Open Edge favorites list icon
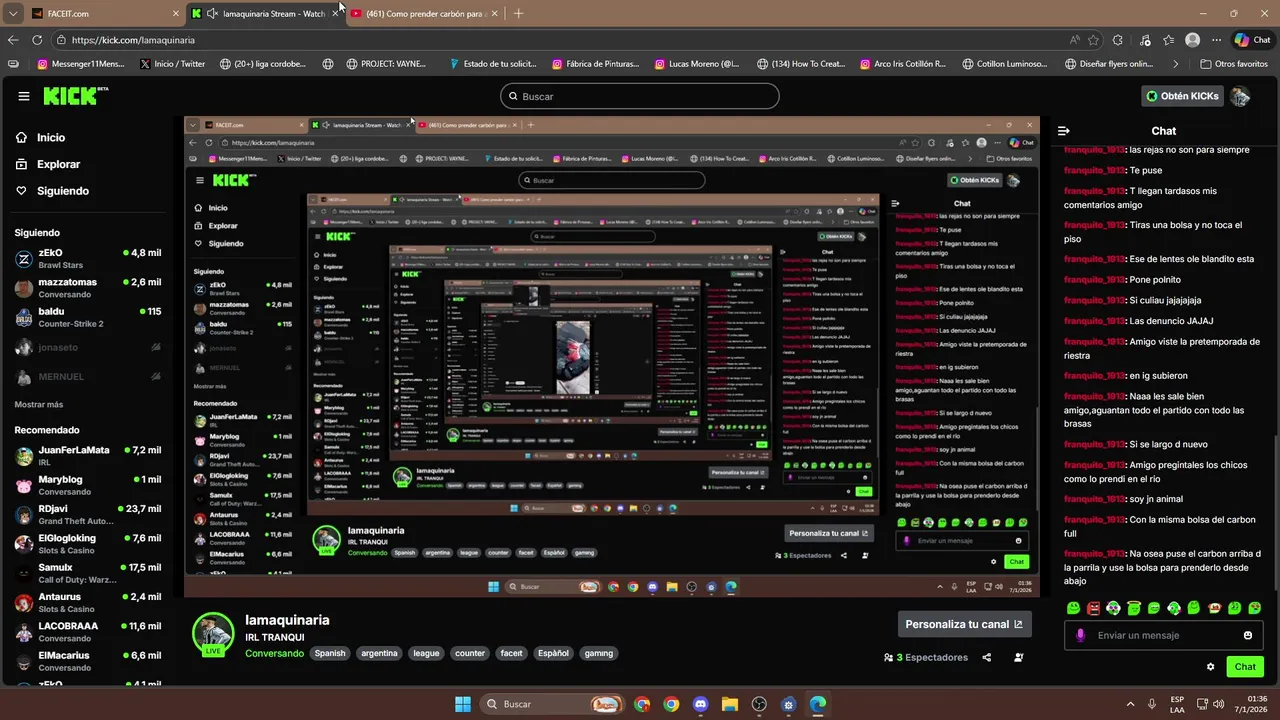The image size is (1280, 720). click(1169, 40)
